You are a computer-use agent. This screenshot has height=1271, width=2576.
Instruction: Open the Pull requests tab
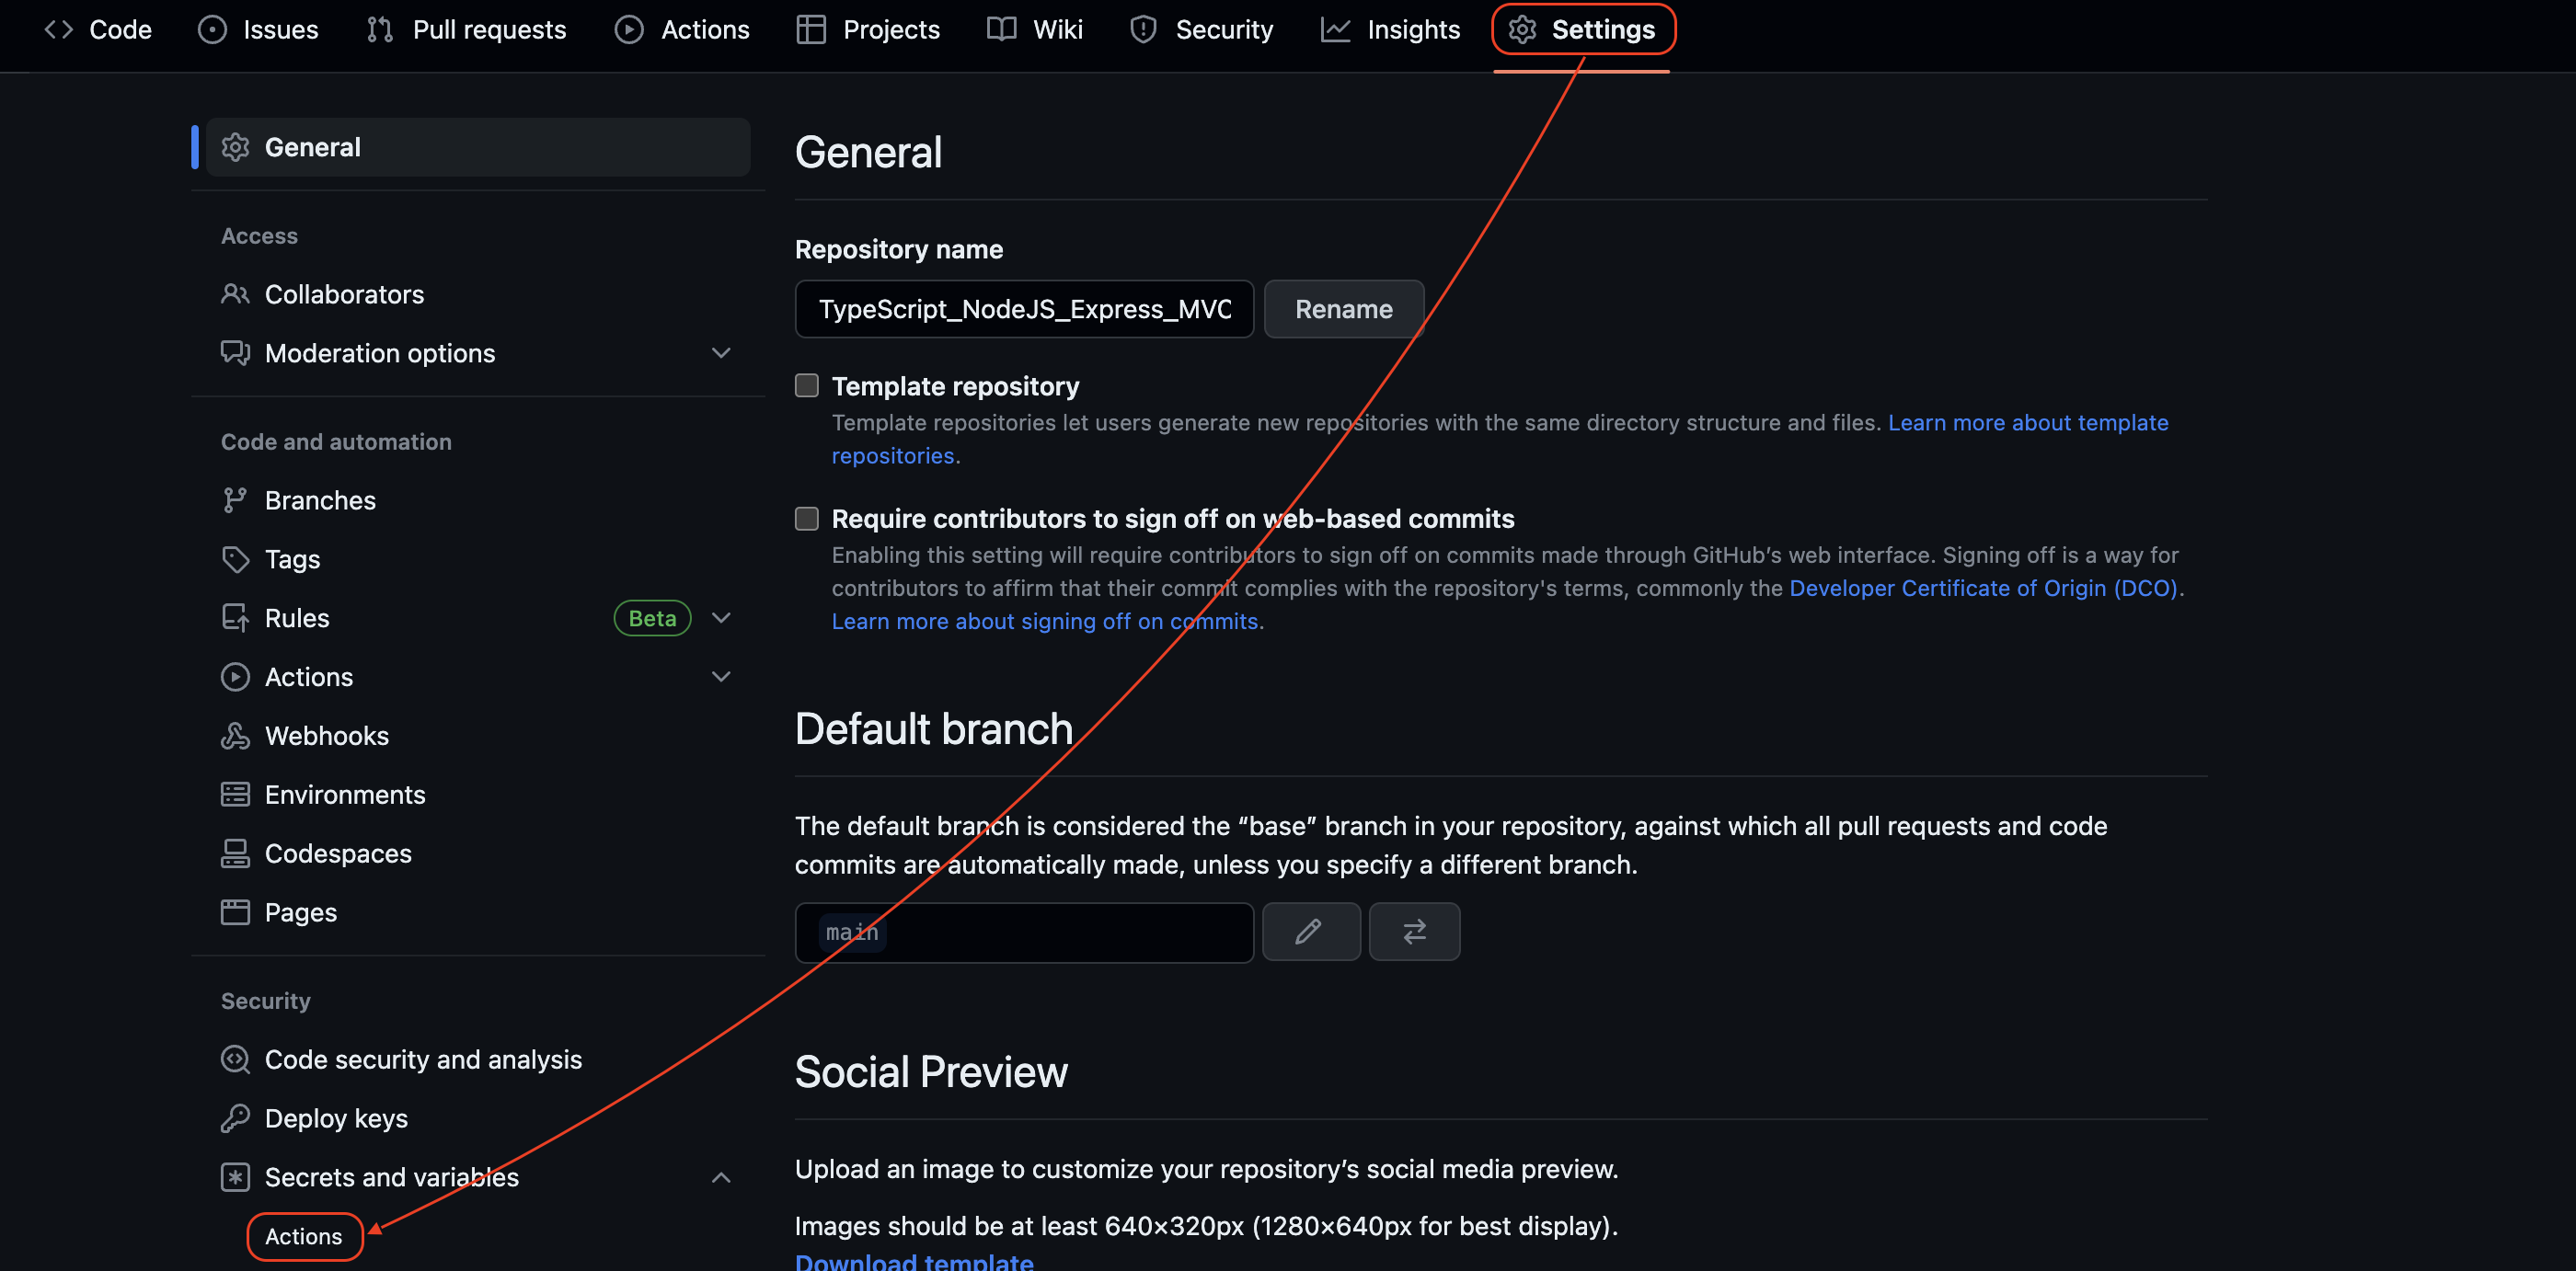(466, 30)
